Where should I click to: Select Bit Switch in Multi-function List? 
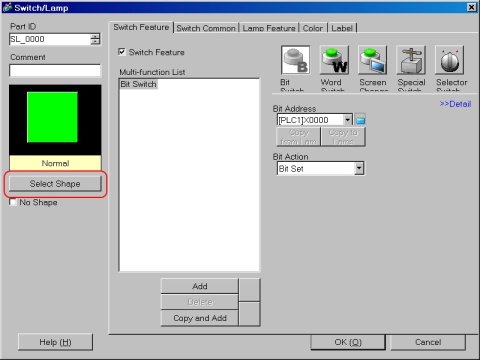coord(138,84)
